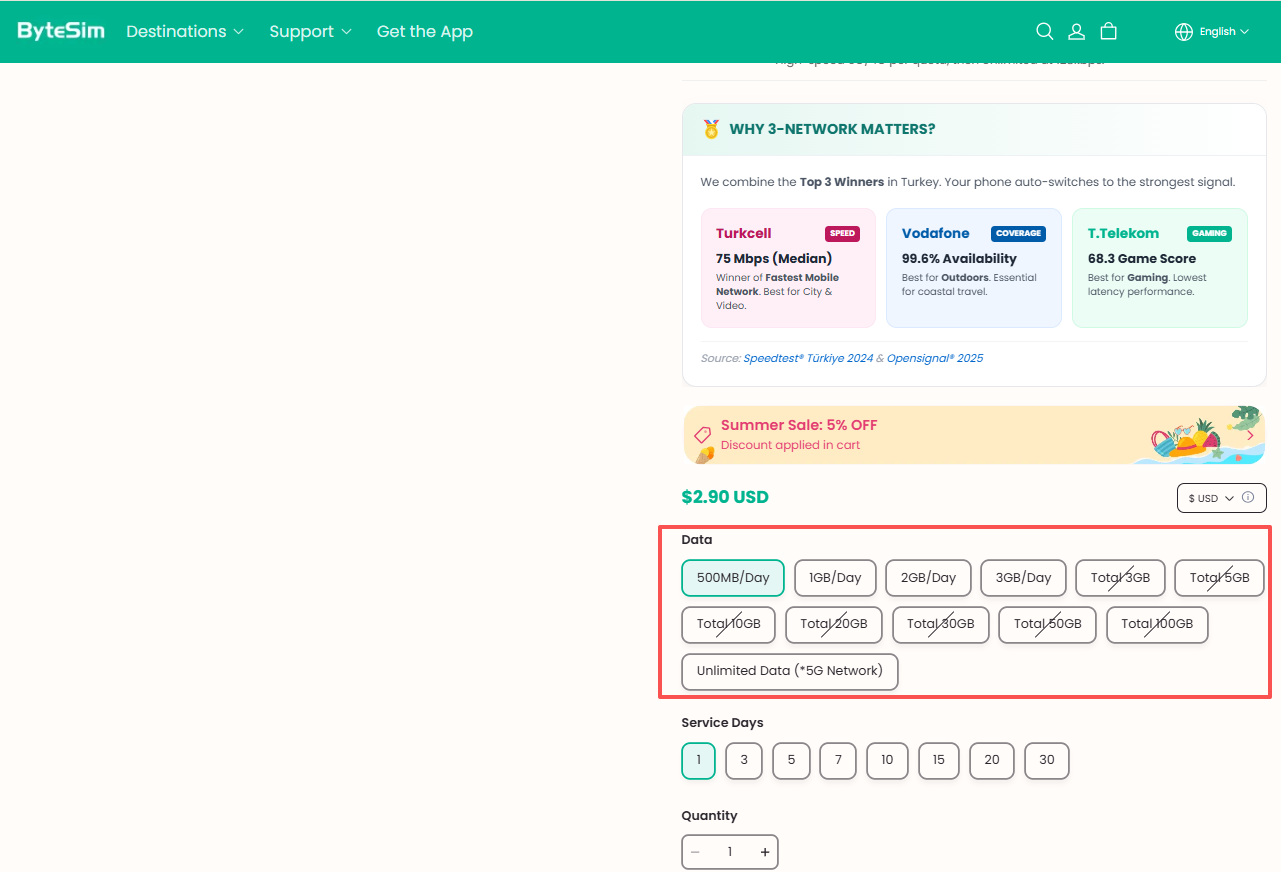Click the quantity input field
The width and height of the screenshot is (1281, 872).
(730, 852)
